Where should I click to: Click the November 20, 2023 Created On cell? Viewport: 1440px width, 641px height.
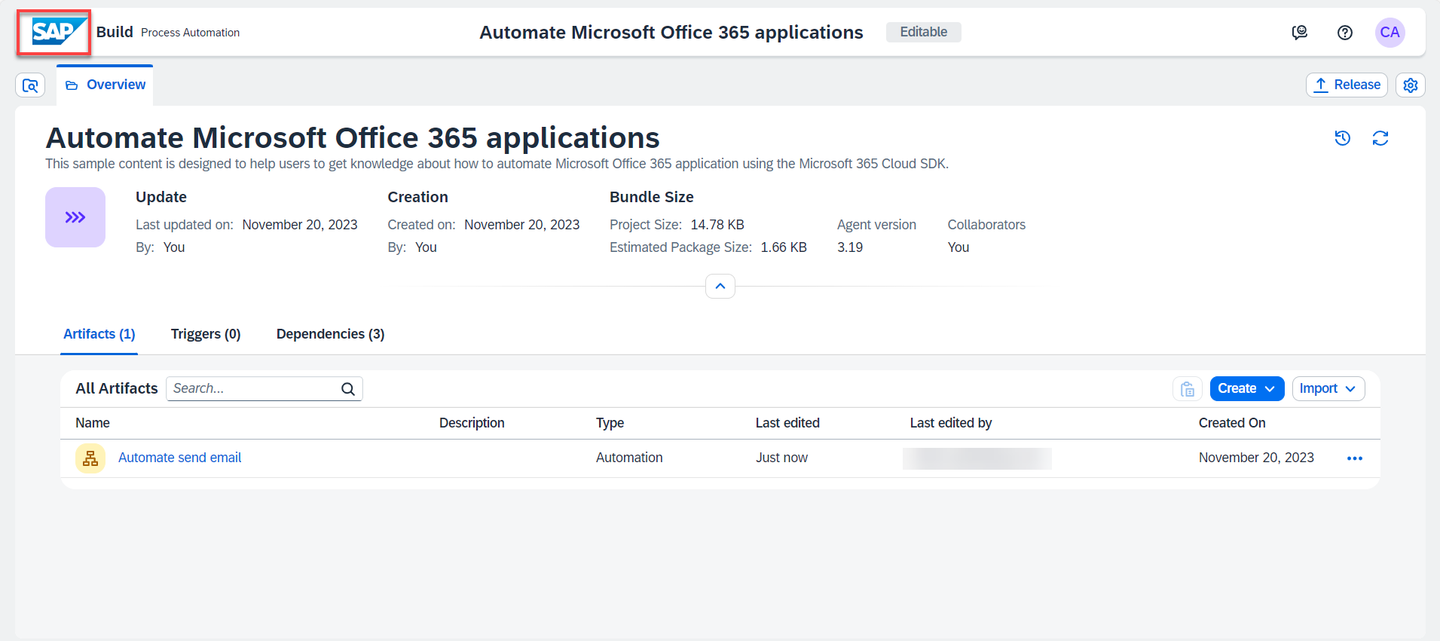[x=1256, y=458]
